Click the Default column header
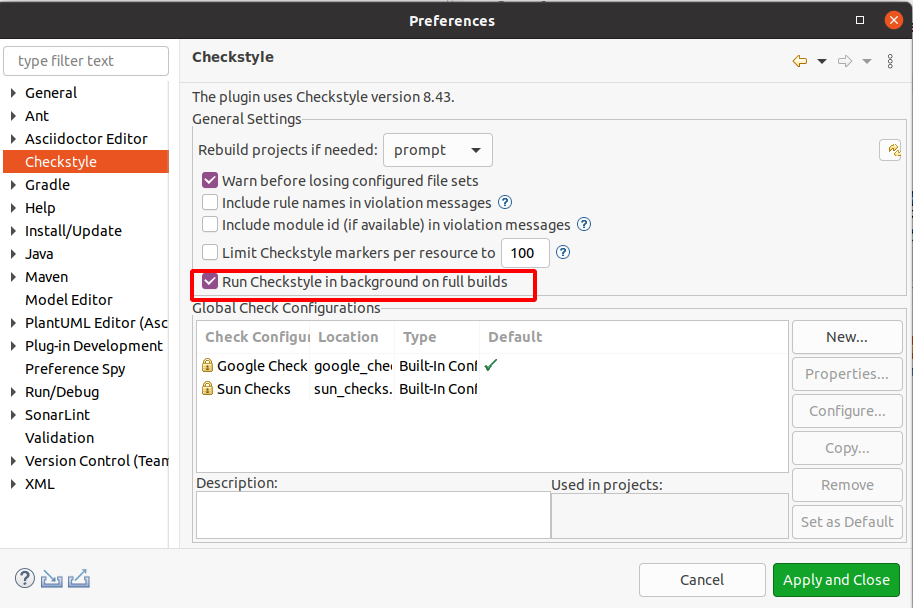The width and height of the screenshot is (913, 608). [634, 337]
